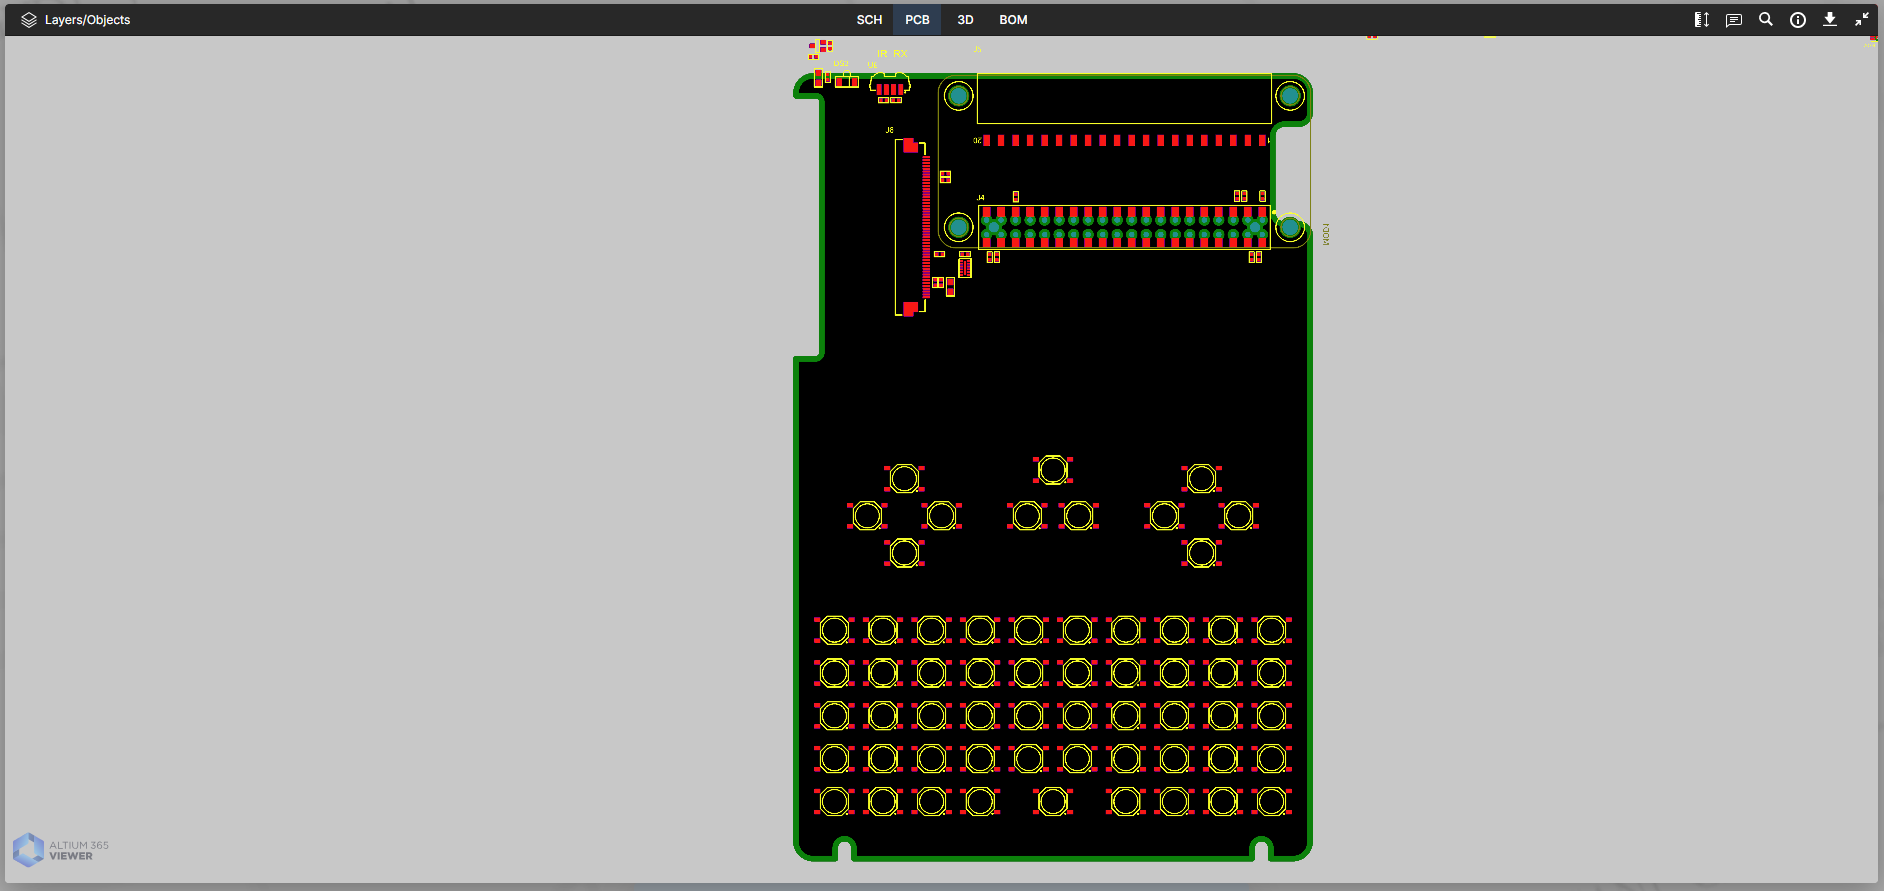Open the comments panel icon
1884x891 pixels.
click(1734, 20)
